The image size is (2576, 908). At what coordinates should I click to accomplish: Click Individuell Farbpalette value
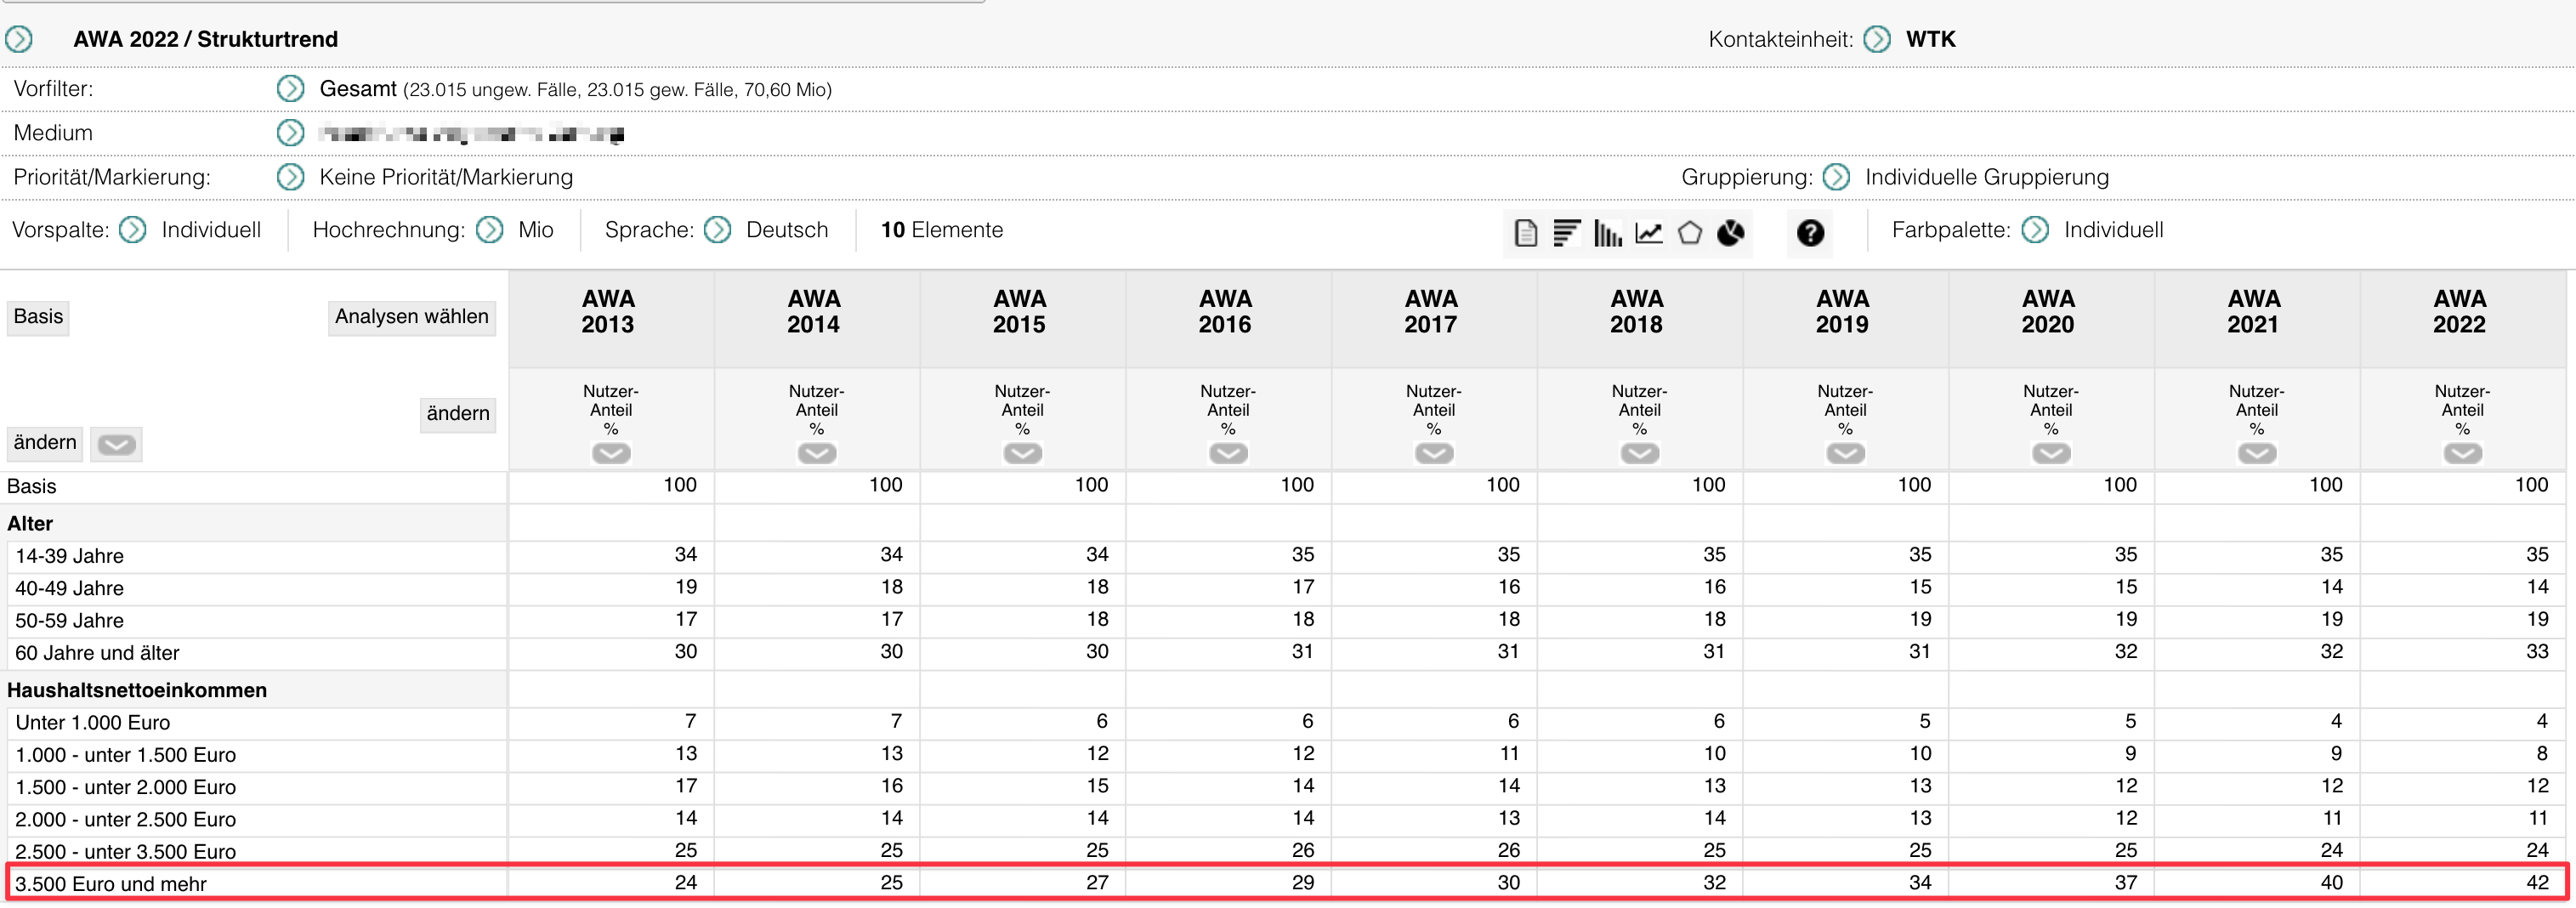pyautogui.click(x=2114, y=230)
